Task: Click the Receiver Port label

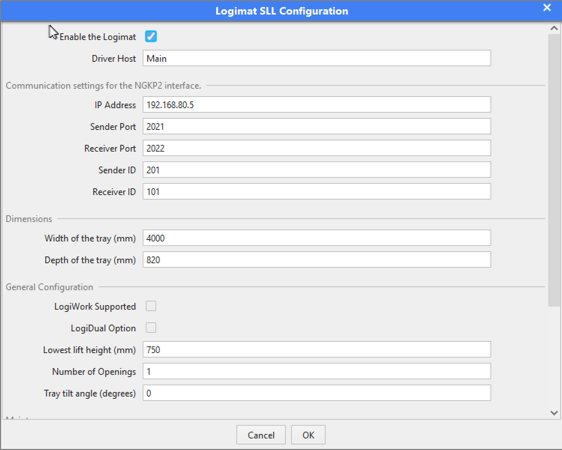Action: click(x=110, y=148)
